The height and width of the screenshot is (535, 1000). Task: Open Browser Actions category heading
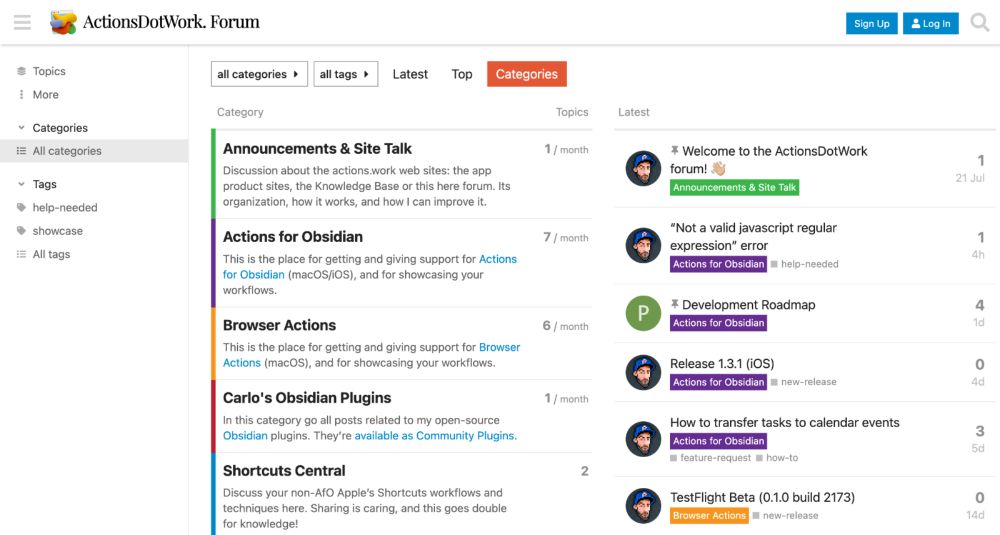pyautogui.click(x=279, y=325)
